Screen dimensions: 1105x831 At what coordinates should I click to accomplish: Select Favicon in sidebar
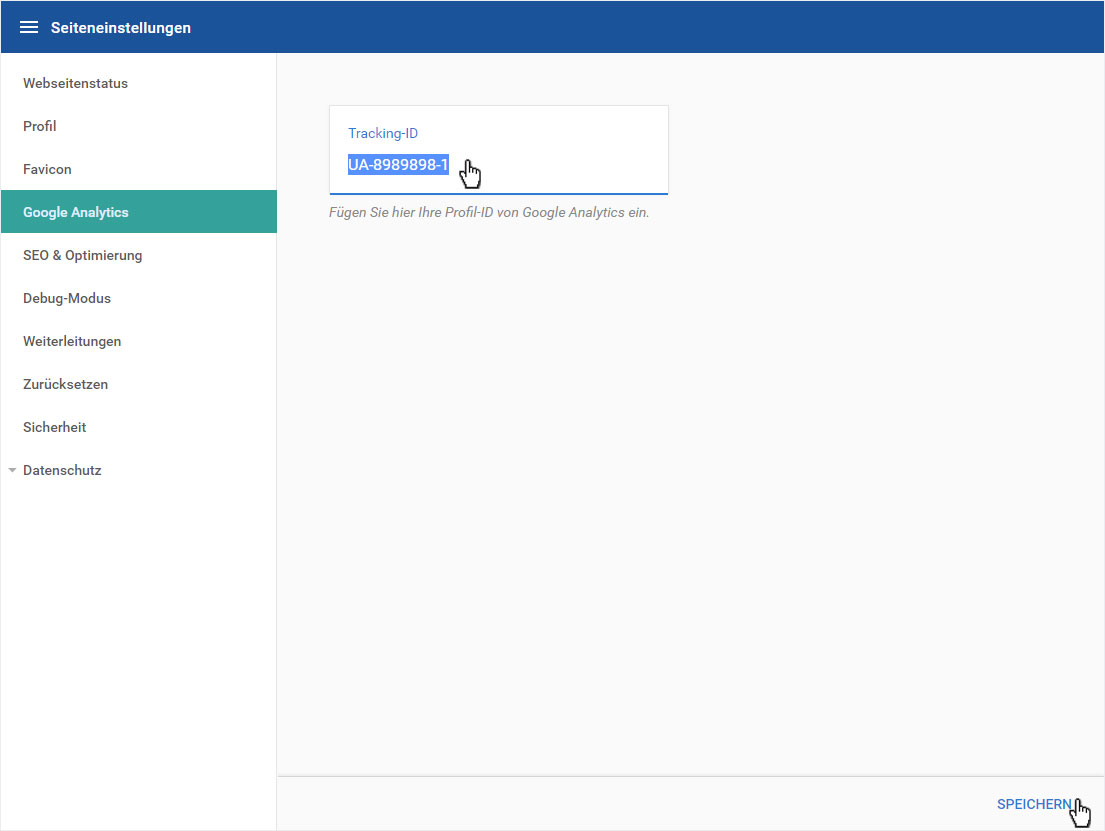[139, 169]
